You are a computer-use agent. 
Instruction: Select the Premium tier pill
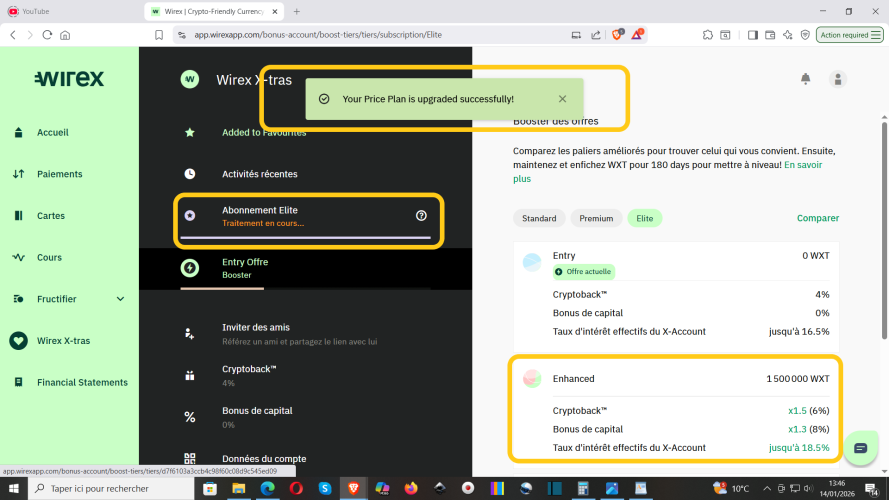pos(596,218)
